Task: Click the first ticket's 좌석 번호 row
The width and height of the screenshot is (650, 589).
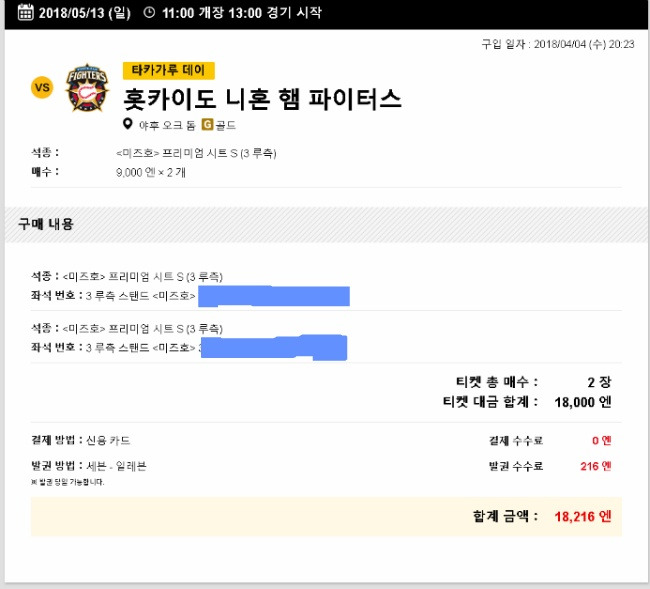Action: pyautogui.click(x=190, y=296)
